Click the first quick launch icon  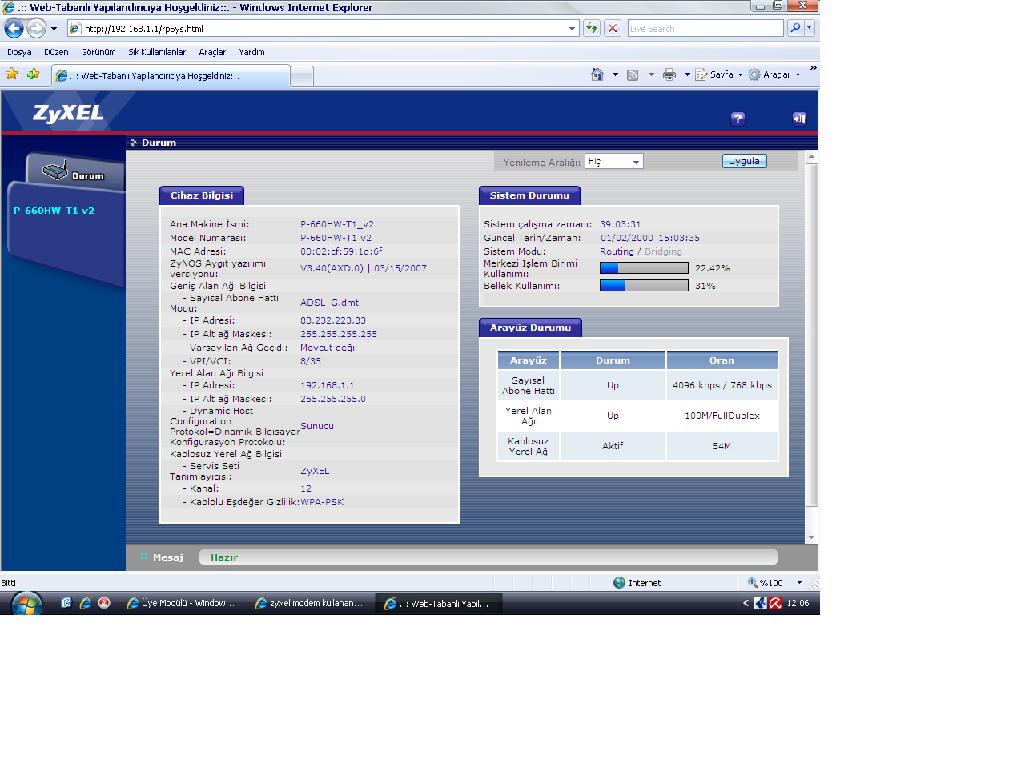(66, 603)
